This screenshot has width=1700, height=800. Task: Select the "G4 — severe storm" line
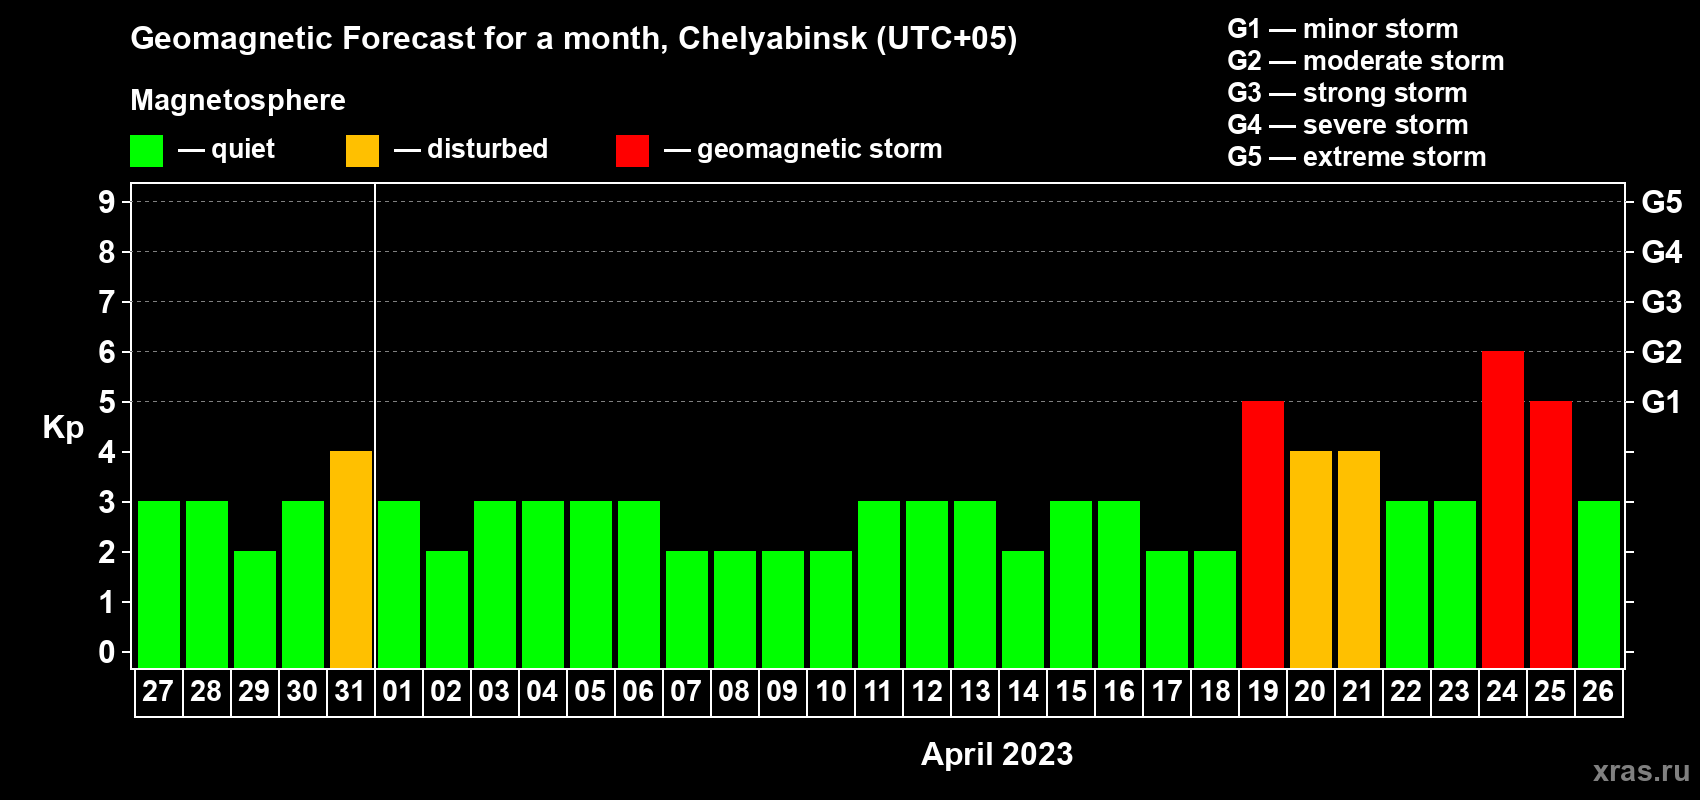(1348, 125)
